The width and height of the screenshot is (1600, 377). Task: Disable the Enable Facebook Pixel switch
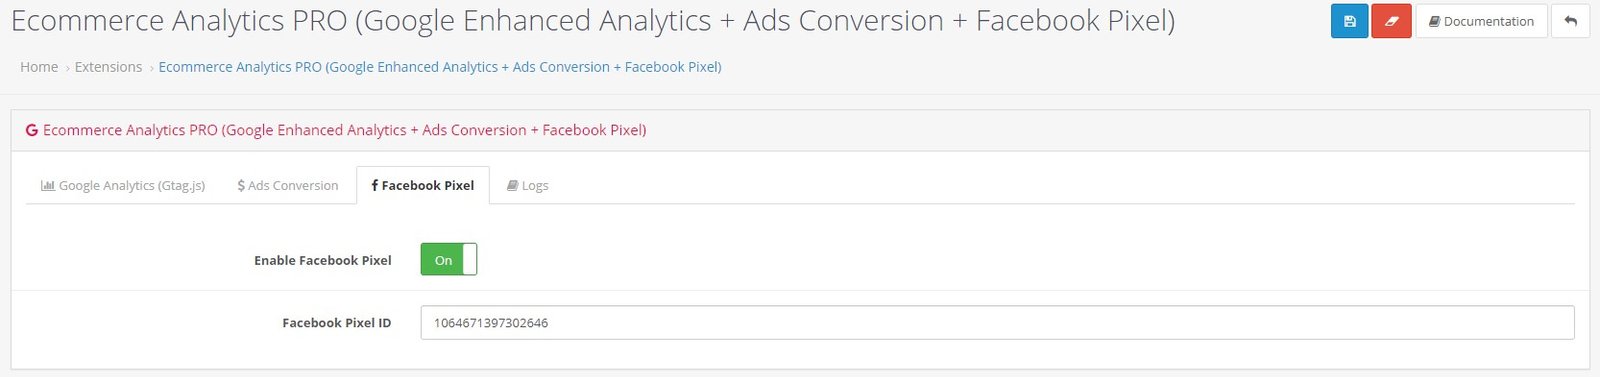coord(448,260)
